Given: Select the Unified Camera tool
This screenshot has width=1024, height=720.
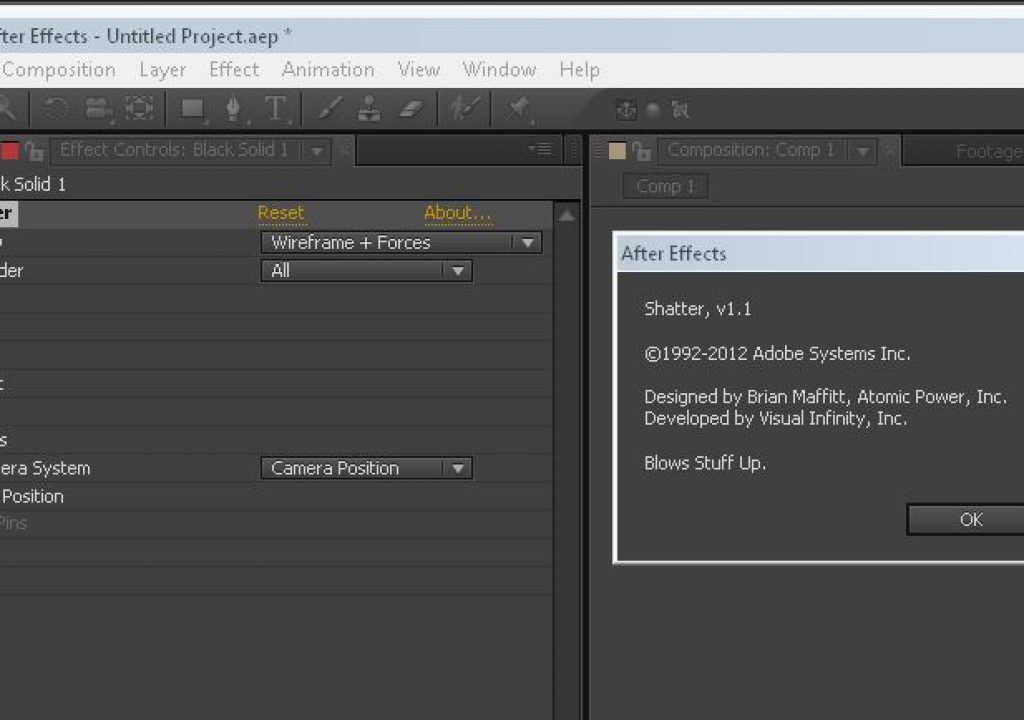Looking at the screenshot, I should (99, 108).
